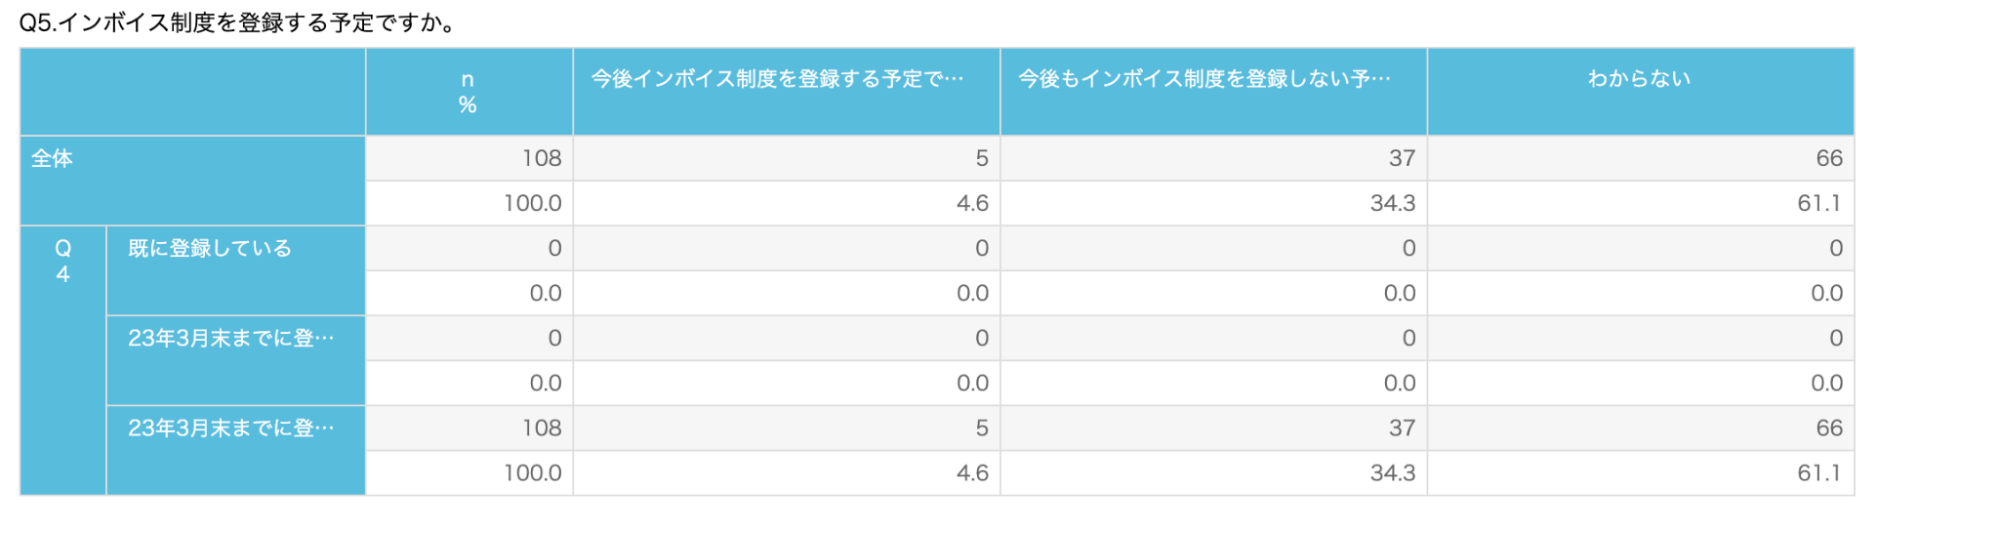
Task: Click the Q5 question title text
Action: tap(238, 23)
